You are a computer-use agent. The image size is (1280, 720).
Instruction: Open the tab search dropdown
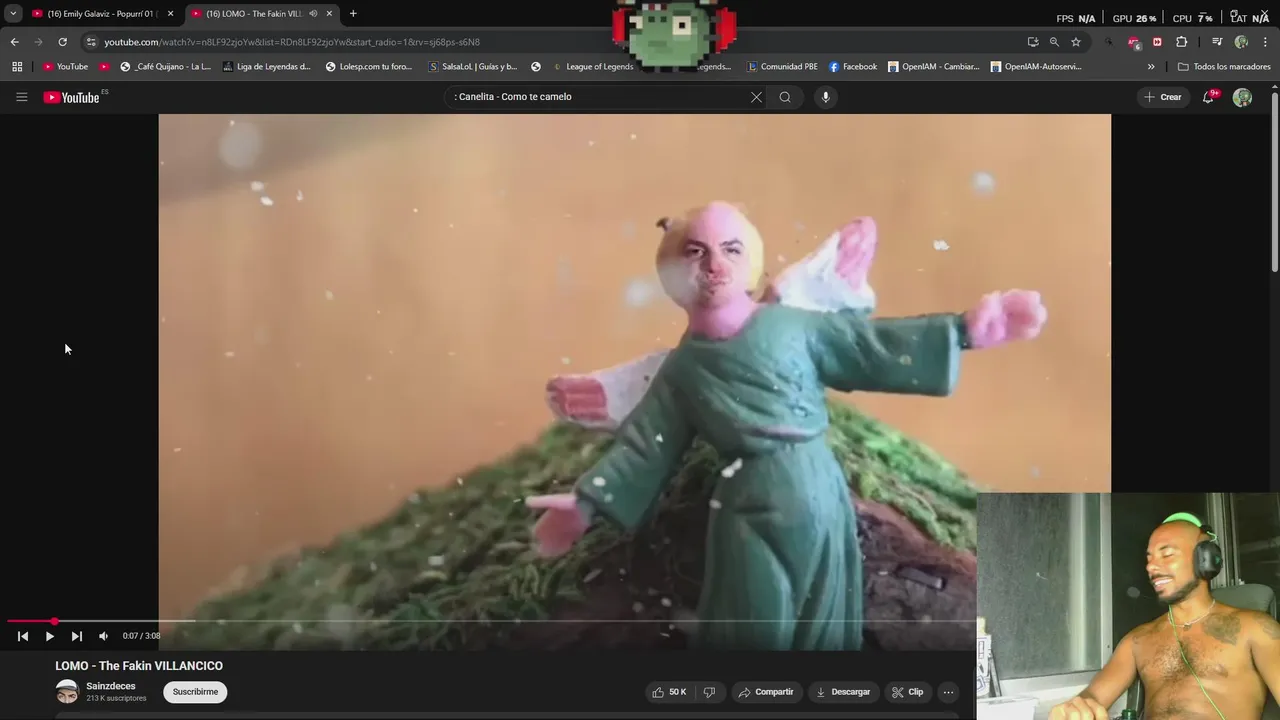13,14
